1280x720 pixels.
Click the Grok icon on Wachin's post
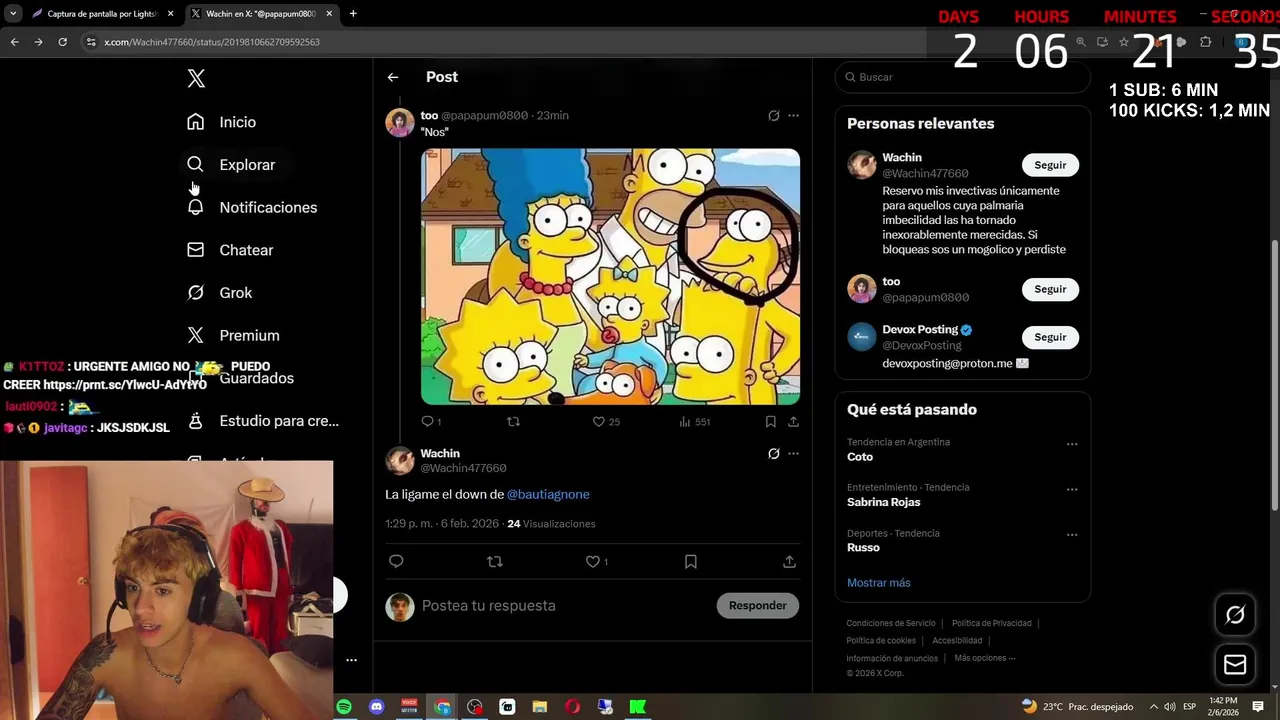coord(773,454)
